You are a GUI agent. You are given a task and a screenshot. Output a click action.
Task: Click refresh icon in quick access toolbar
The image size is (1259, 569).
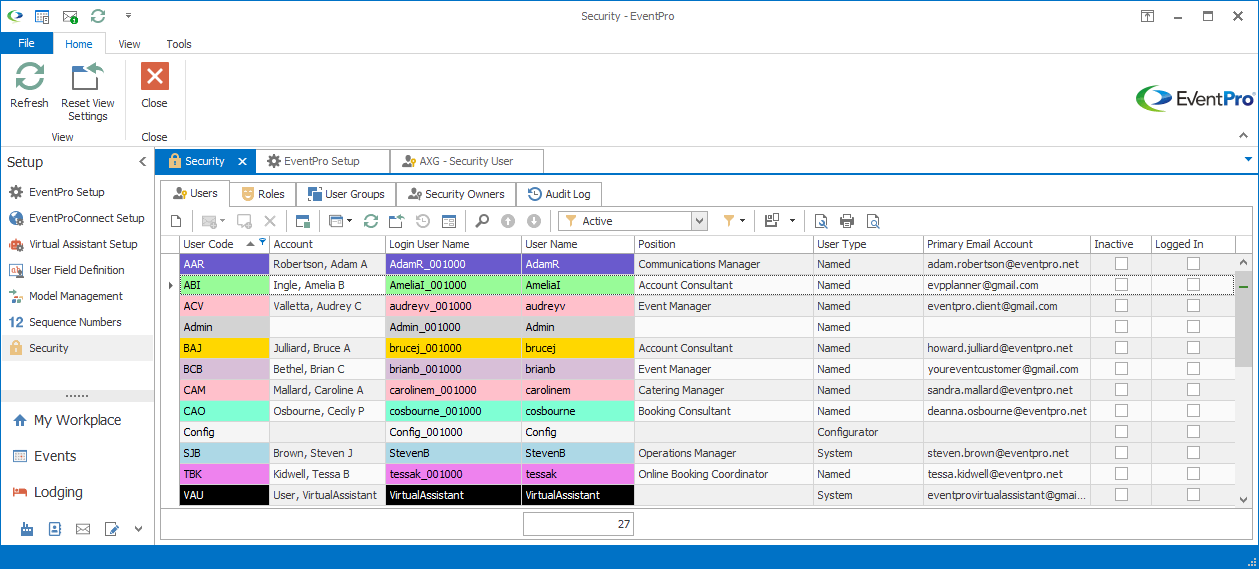(98, 16)
